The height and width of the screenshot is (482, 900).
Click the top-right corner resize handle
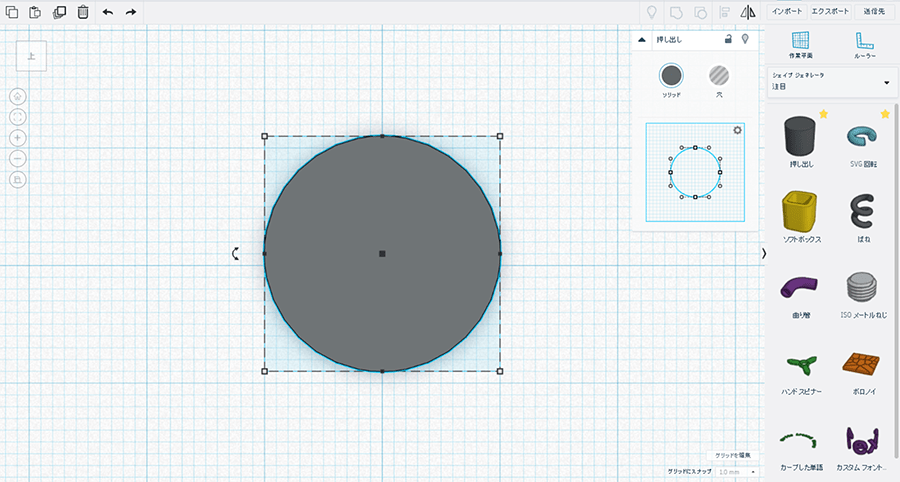(500, 137)
